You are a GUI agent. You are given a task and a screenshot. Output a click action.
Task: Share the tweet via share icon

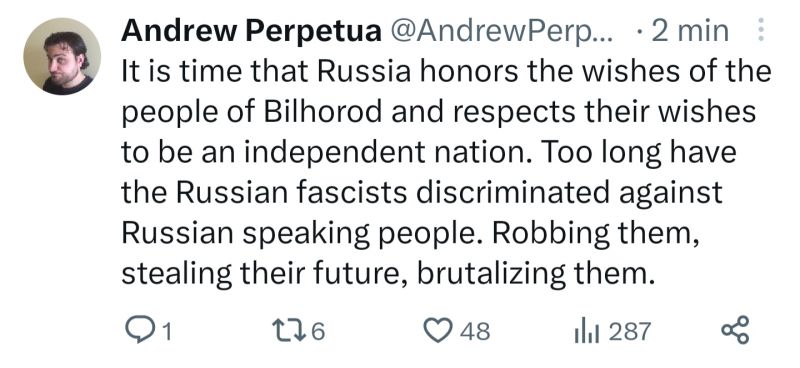tap(735, 330)
